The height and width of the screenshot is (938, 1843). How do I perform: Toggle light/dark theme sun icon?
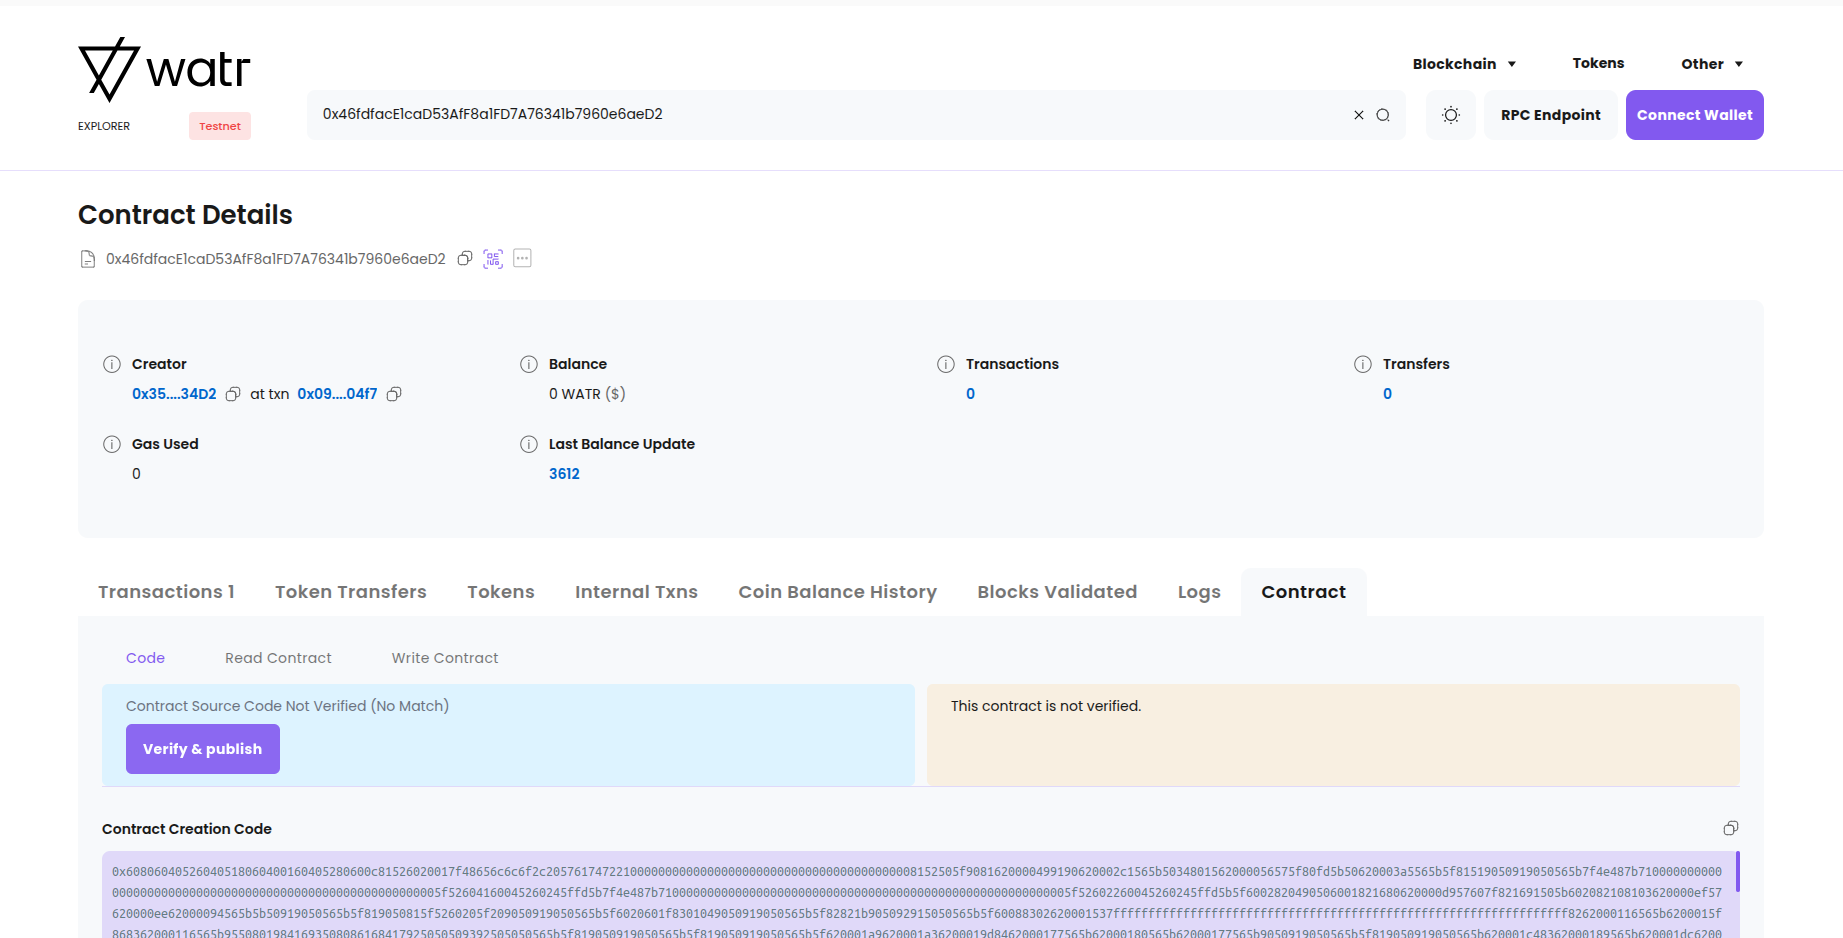[x=1451, y=115]
